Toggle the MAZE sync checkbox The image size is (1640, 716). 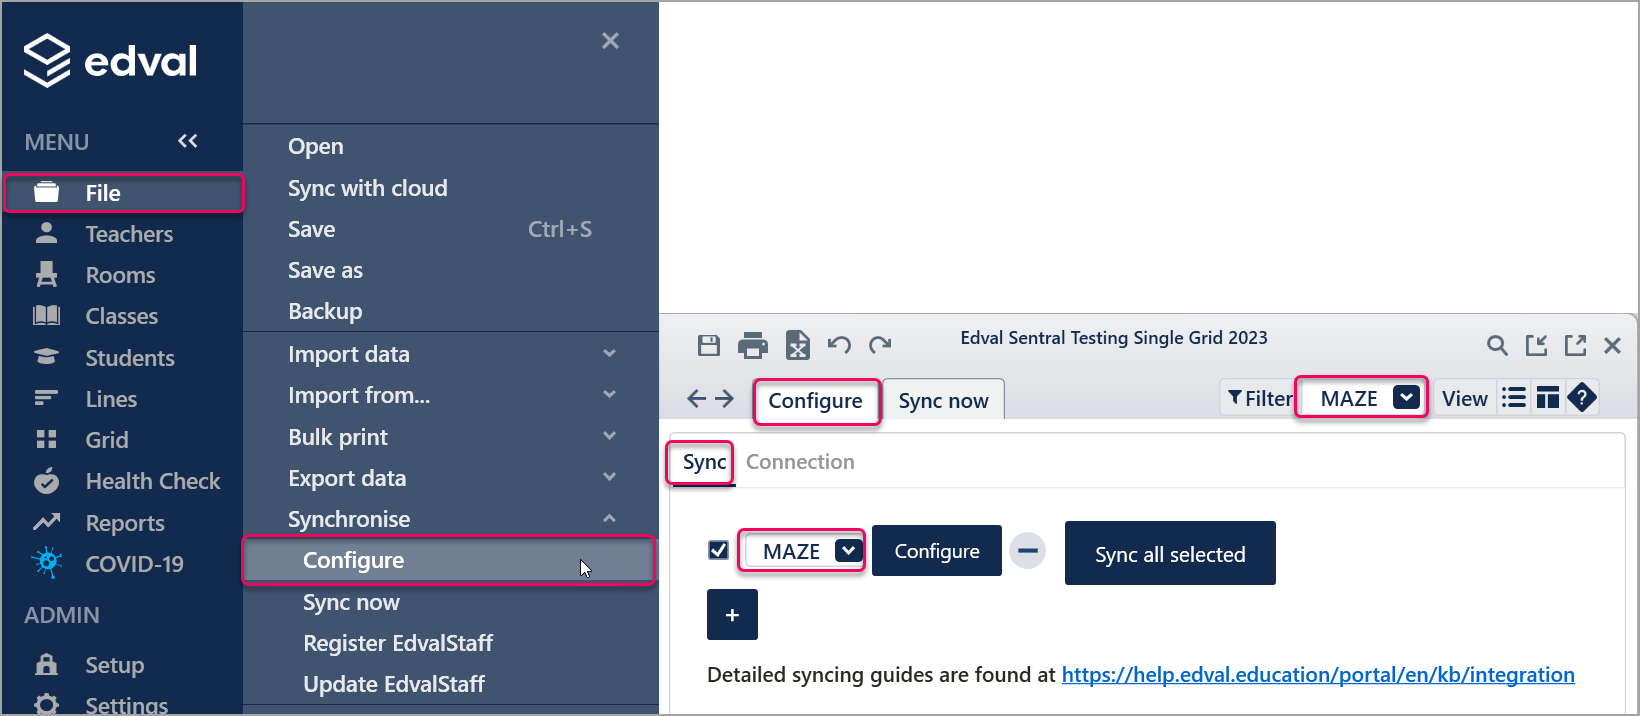point(718,550)
